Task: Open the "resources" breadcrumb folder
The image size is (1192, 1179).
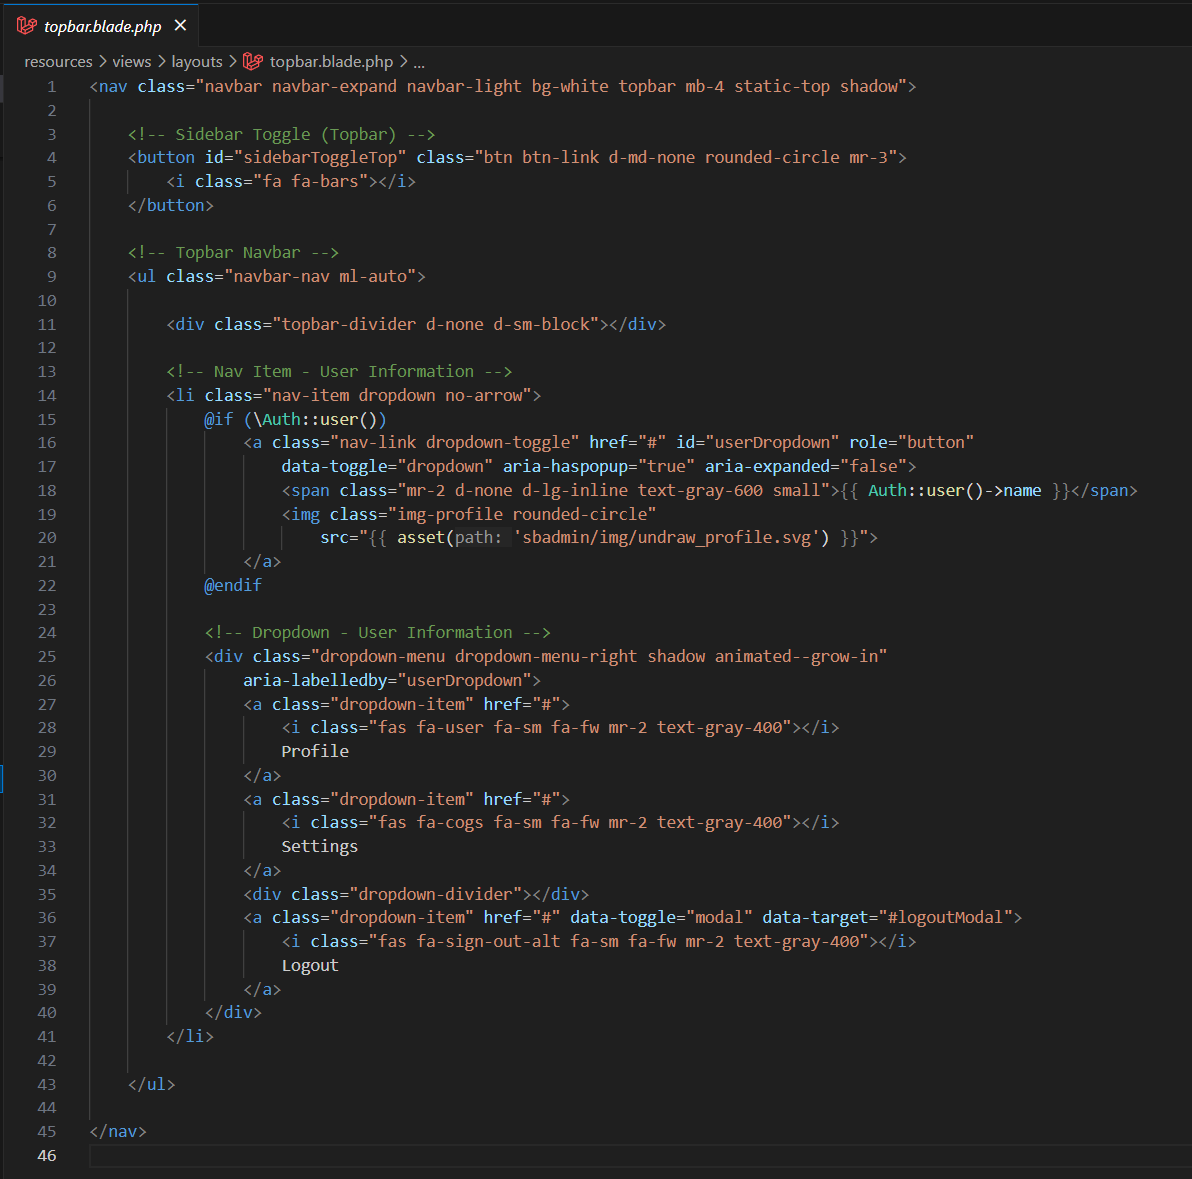Action: (x=58, y=62)
